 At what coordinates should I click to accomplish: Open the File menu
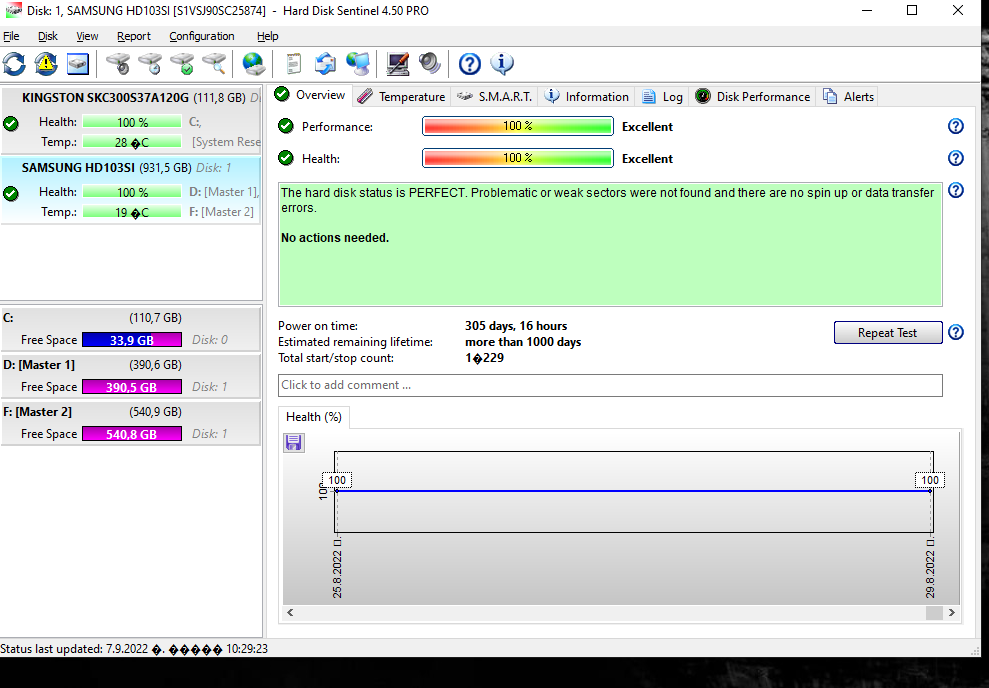pos(11,36)
